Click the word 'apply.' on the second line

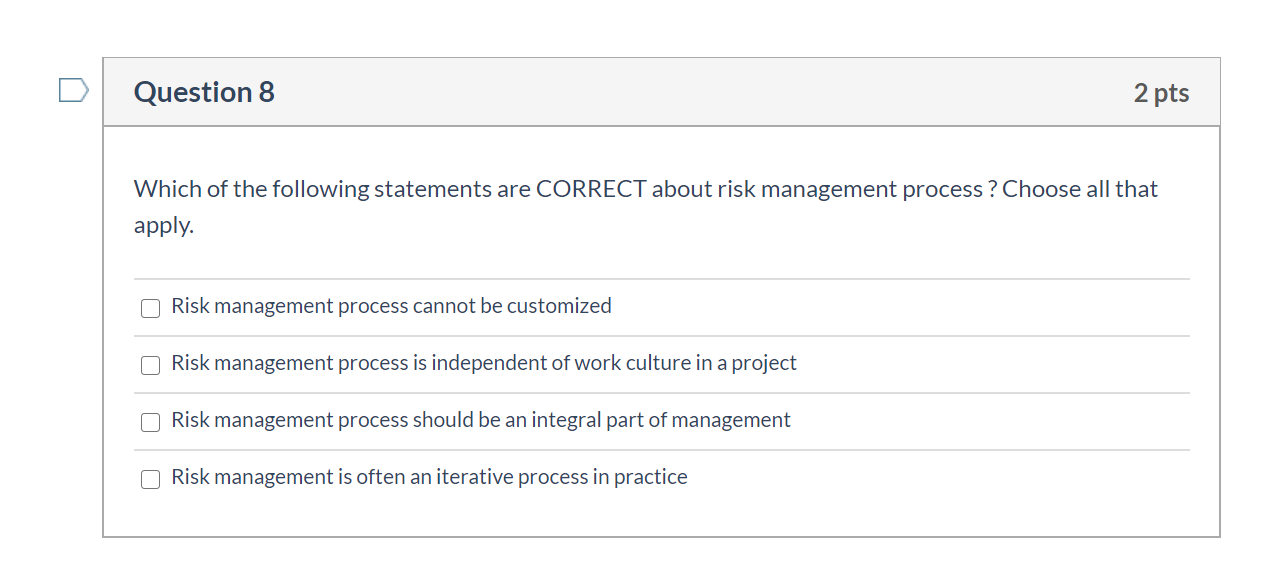[164, 225]
